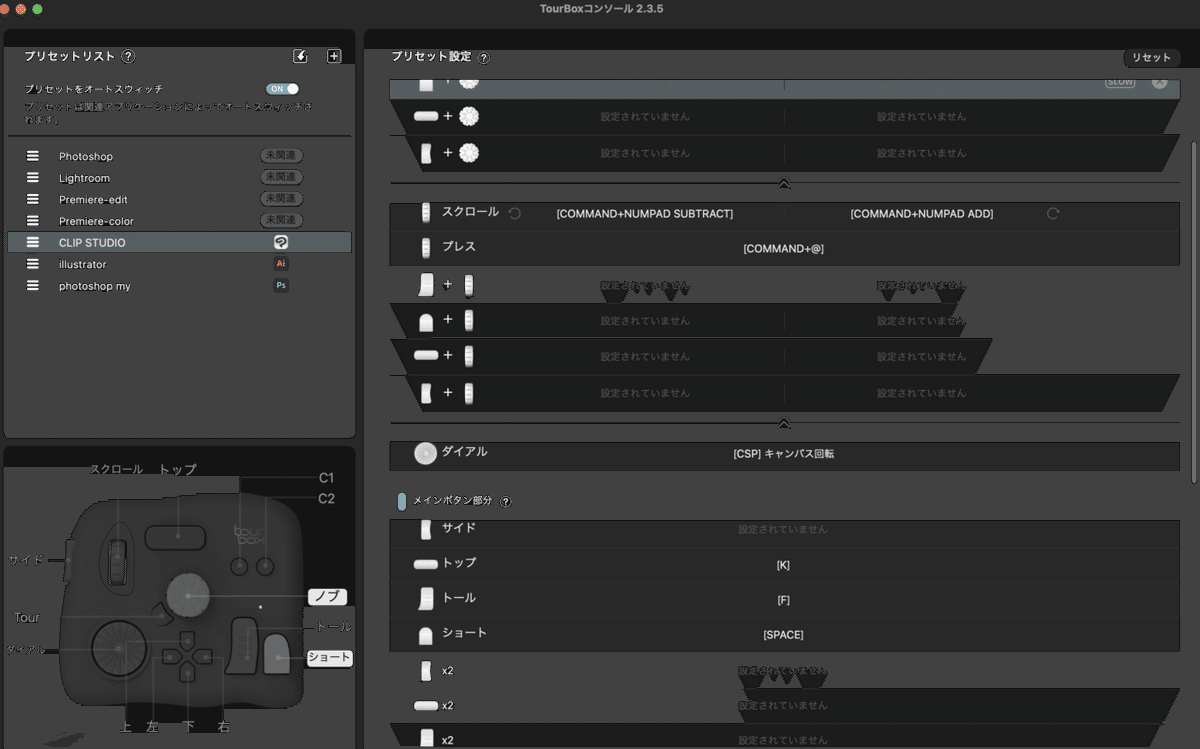Click the top button icon in トップ row
1200x749 pixels.
click(x=426, y=564)
